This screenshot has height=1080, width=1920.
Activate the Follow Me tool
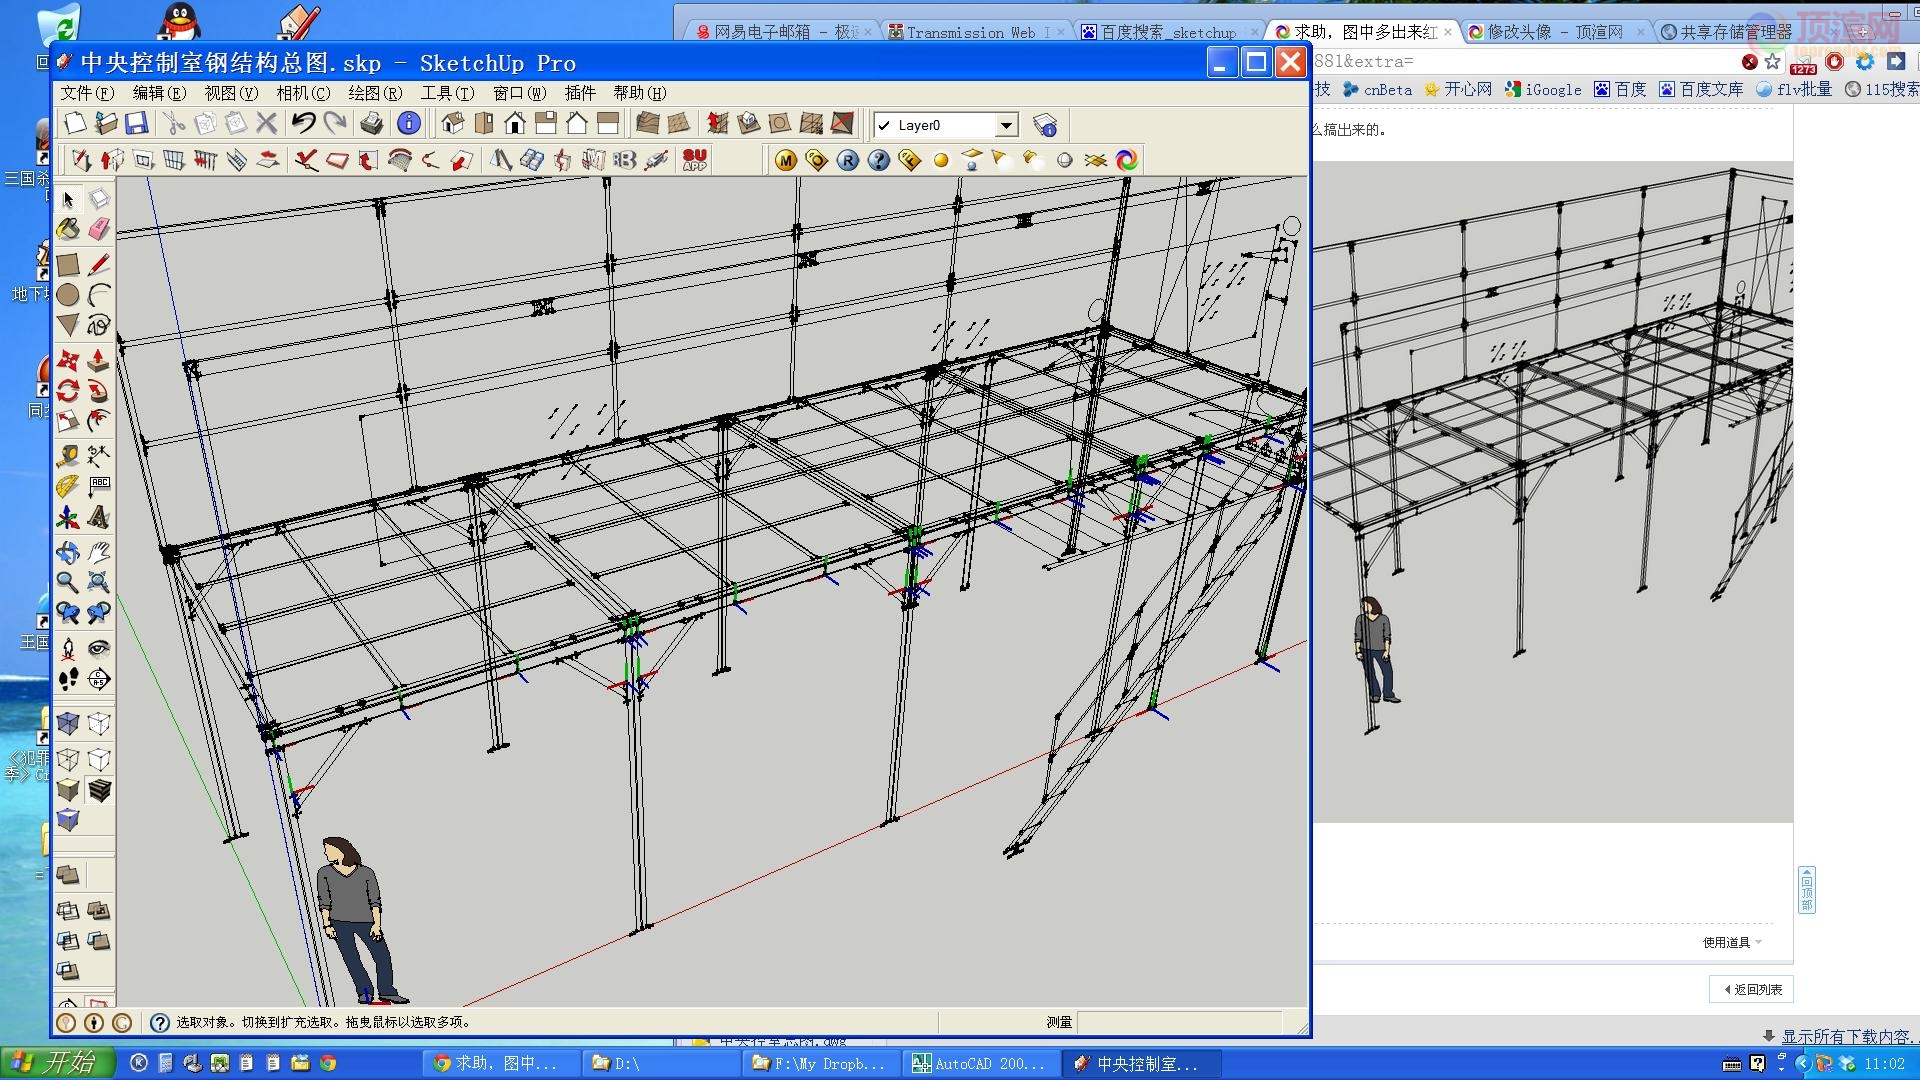[x=98, y=390]
